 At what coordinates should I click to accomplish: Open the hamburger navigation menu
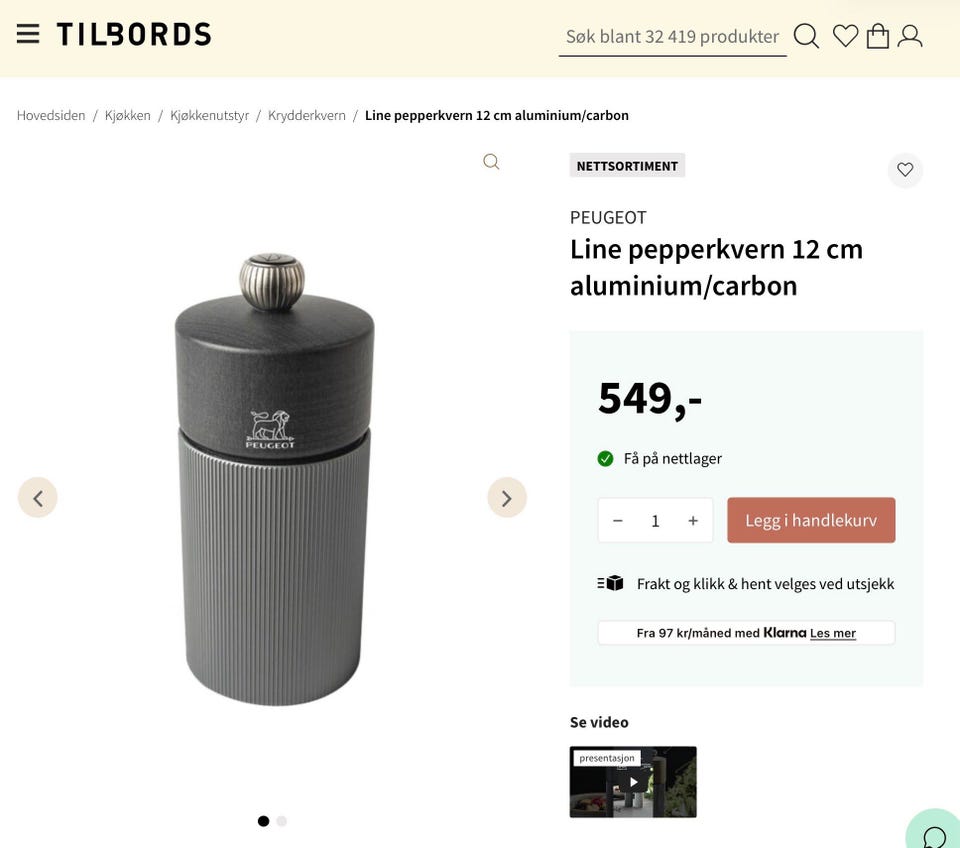[28, 32]
